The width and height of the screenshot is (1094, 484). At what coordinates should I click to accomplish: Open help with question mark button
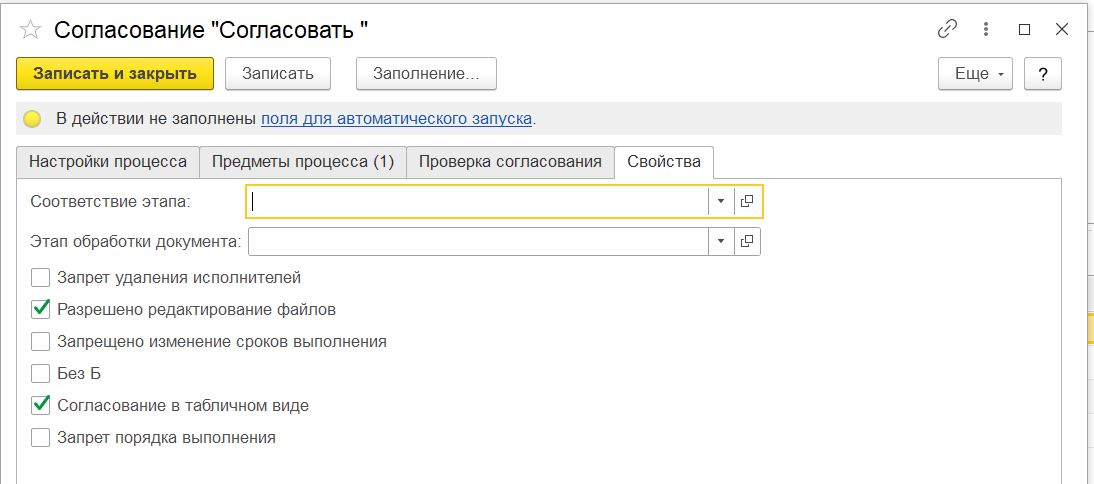[1042, 74]
